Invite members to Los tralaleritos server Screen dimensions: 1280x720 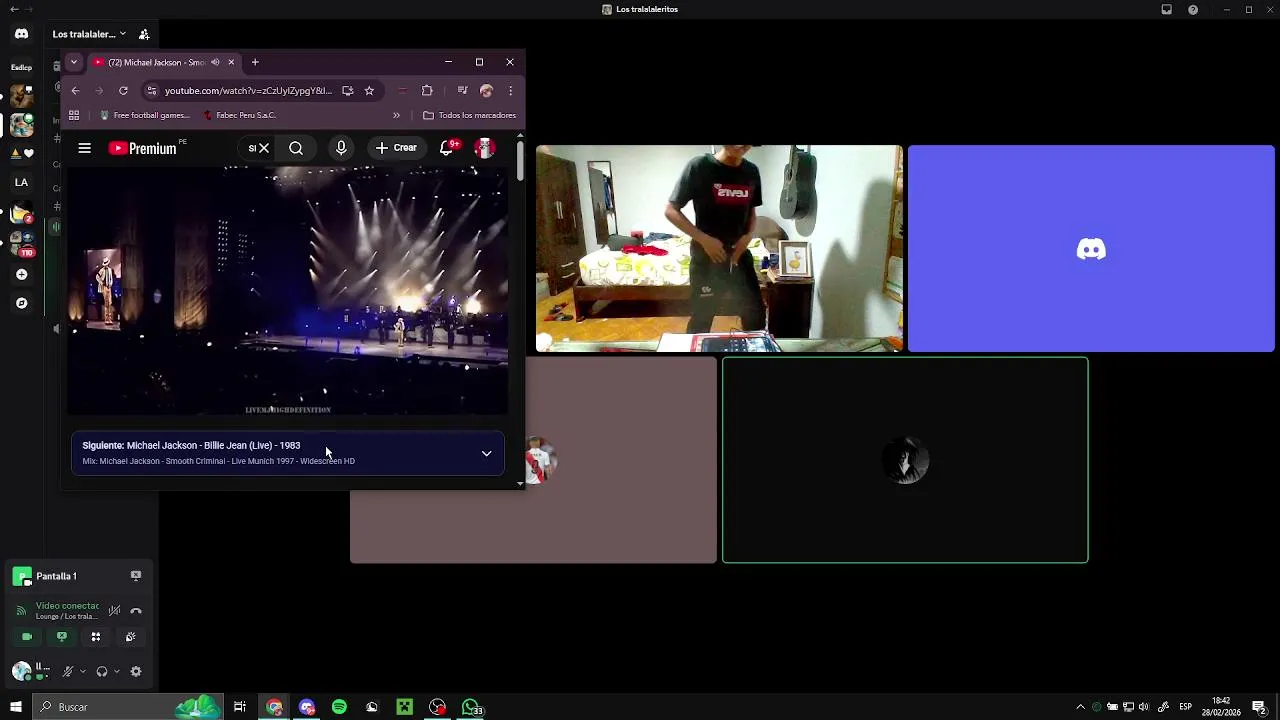click(144, 34)
